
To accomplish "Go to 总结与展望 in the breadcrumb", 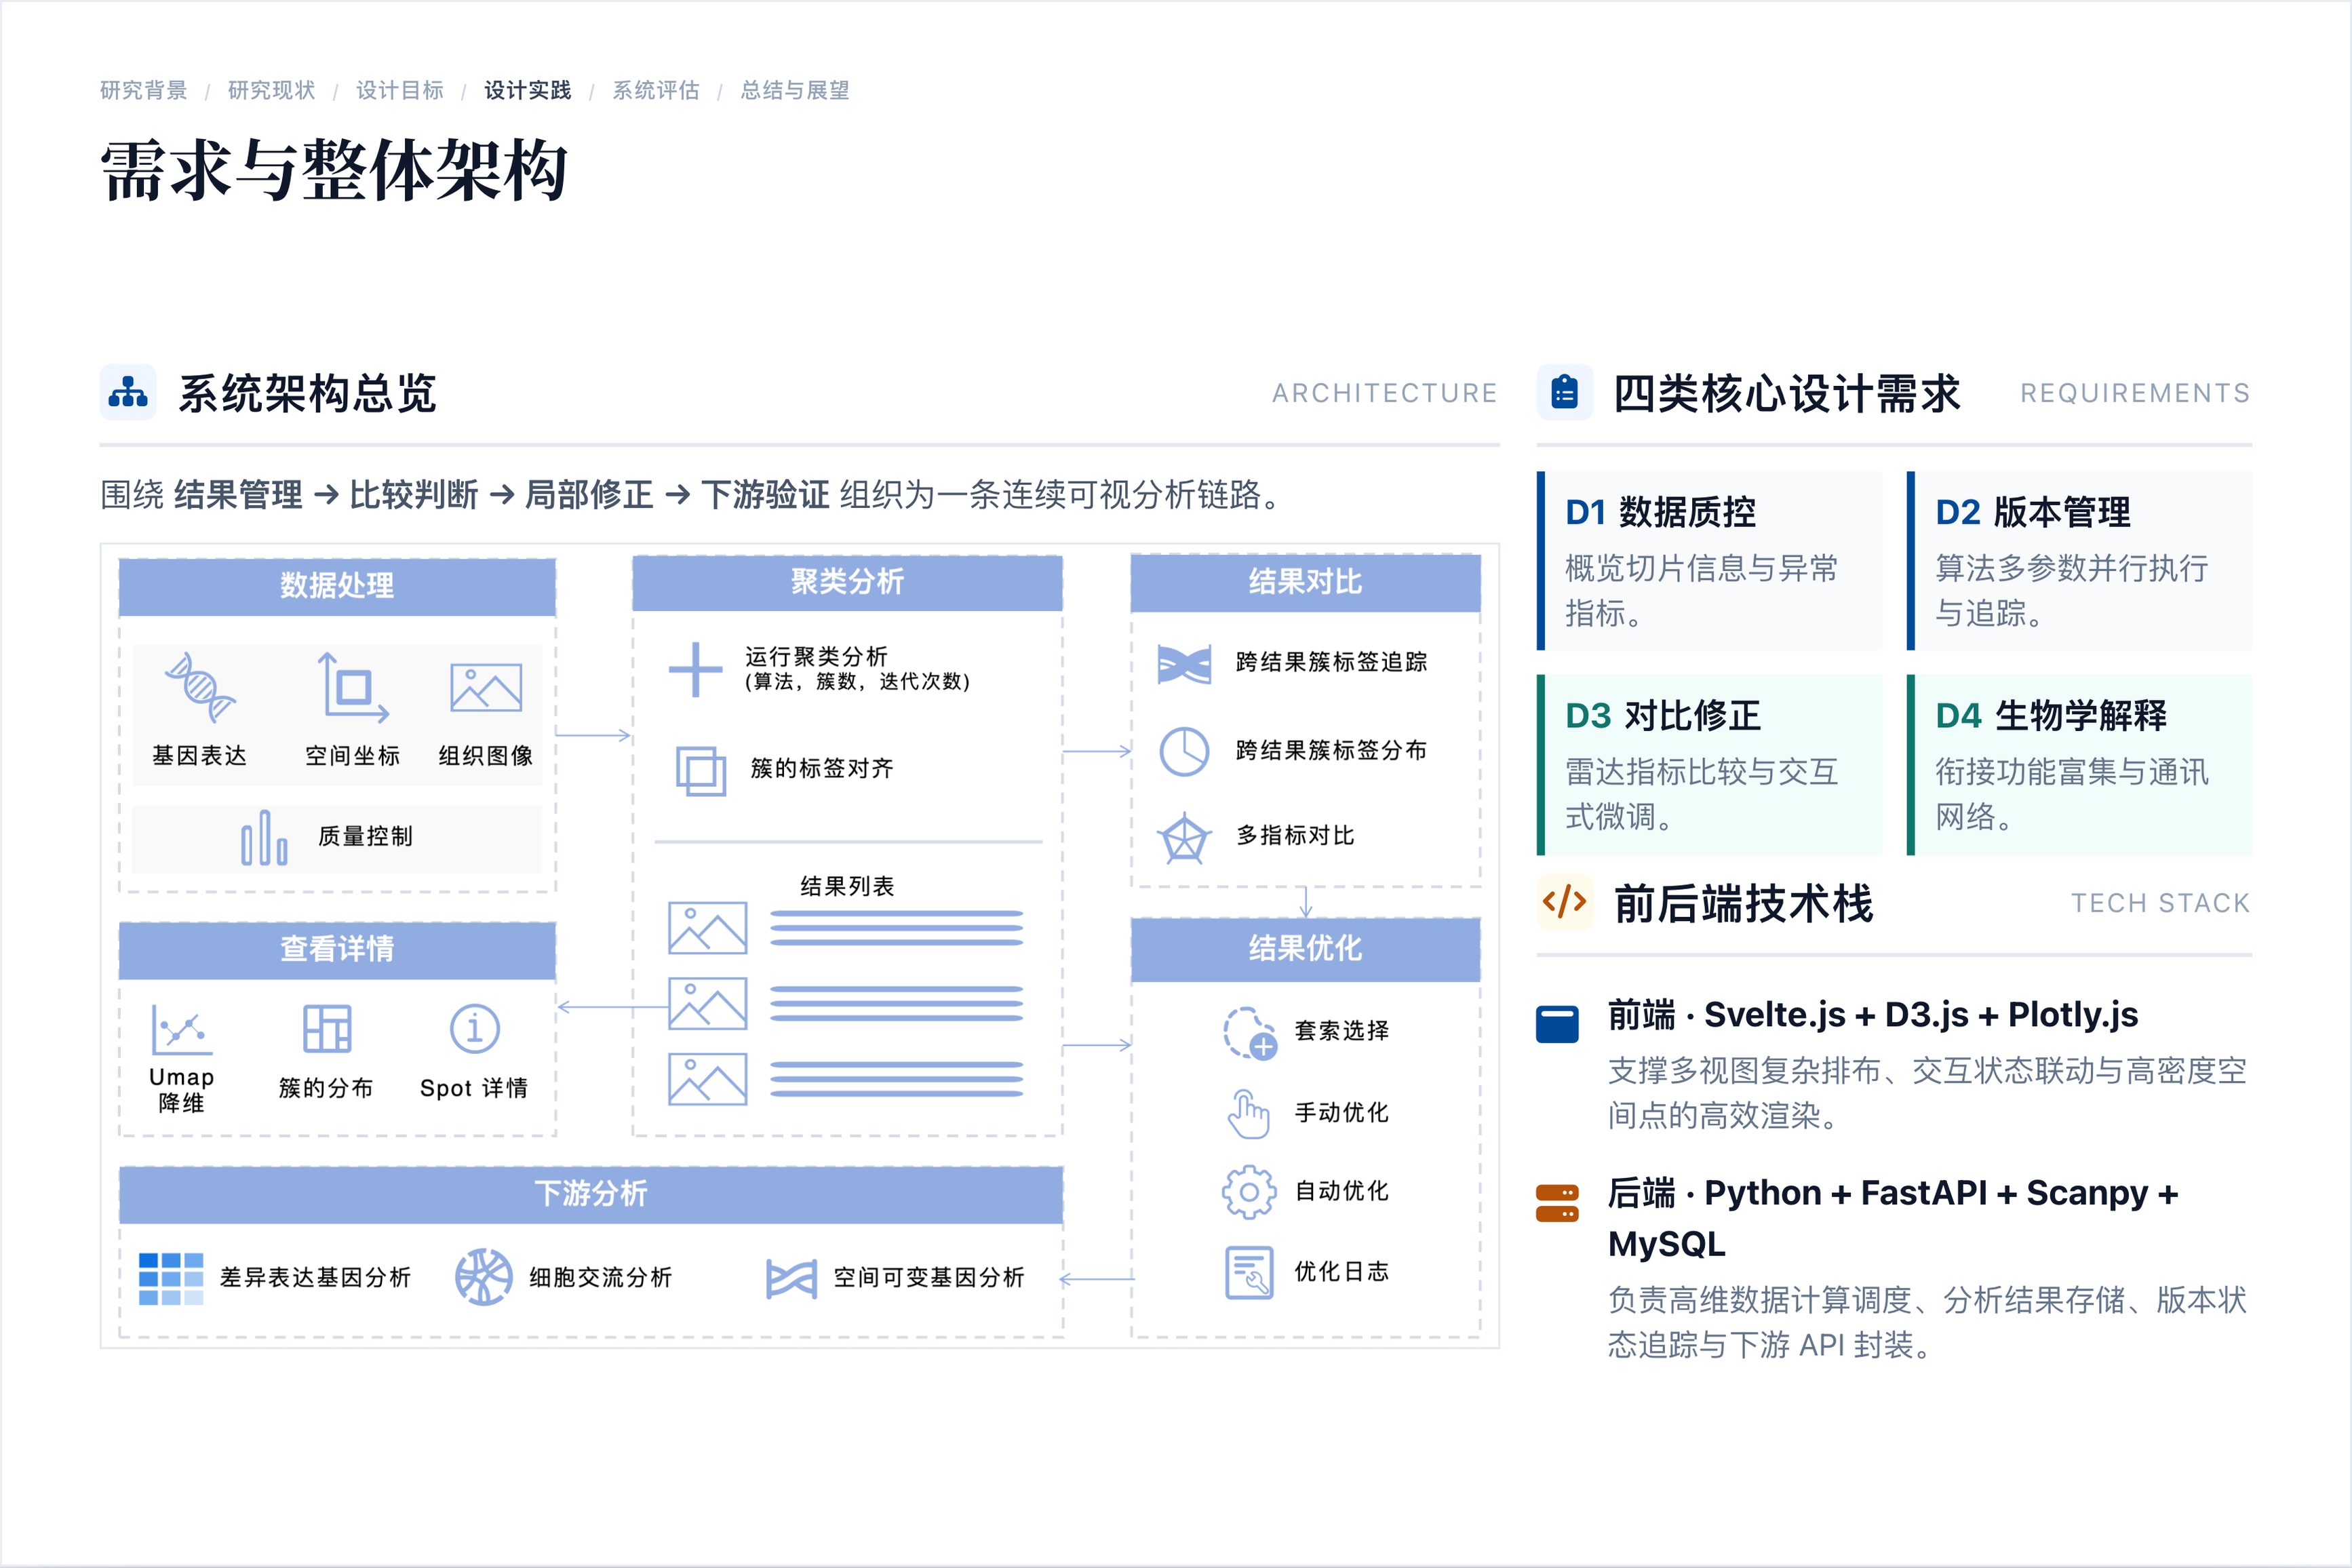I will pyautogui.click(x=795, y=90).
